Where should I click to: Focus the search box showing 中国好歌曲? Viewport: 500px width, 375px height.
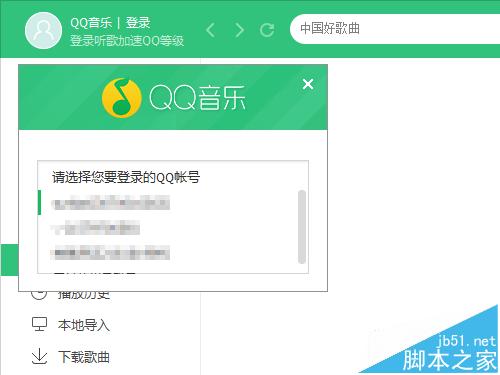pyautogui.click(x=395, y=29)
